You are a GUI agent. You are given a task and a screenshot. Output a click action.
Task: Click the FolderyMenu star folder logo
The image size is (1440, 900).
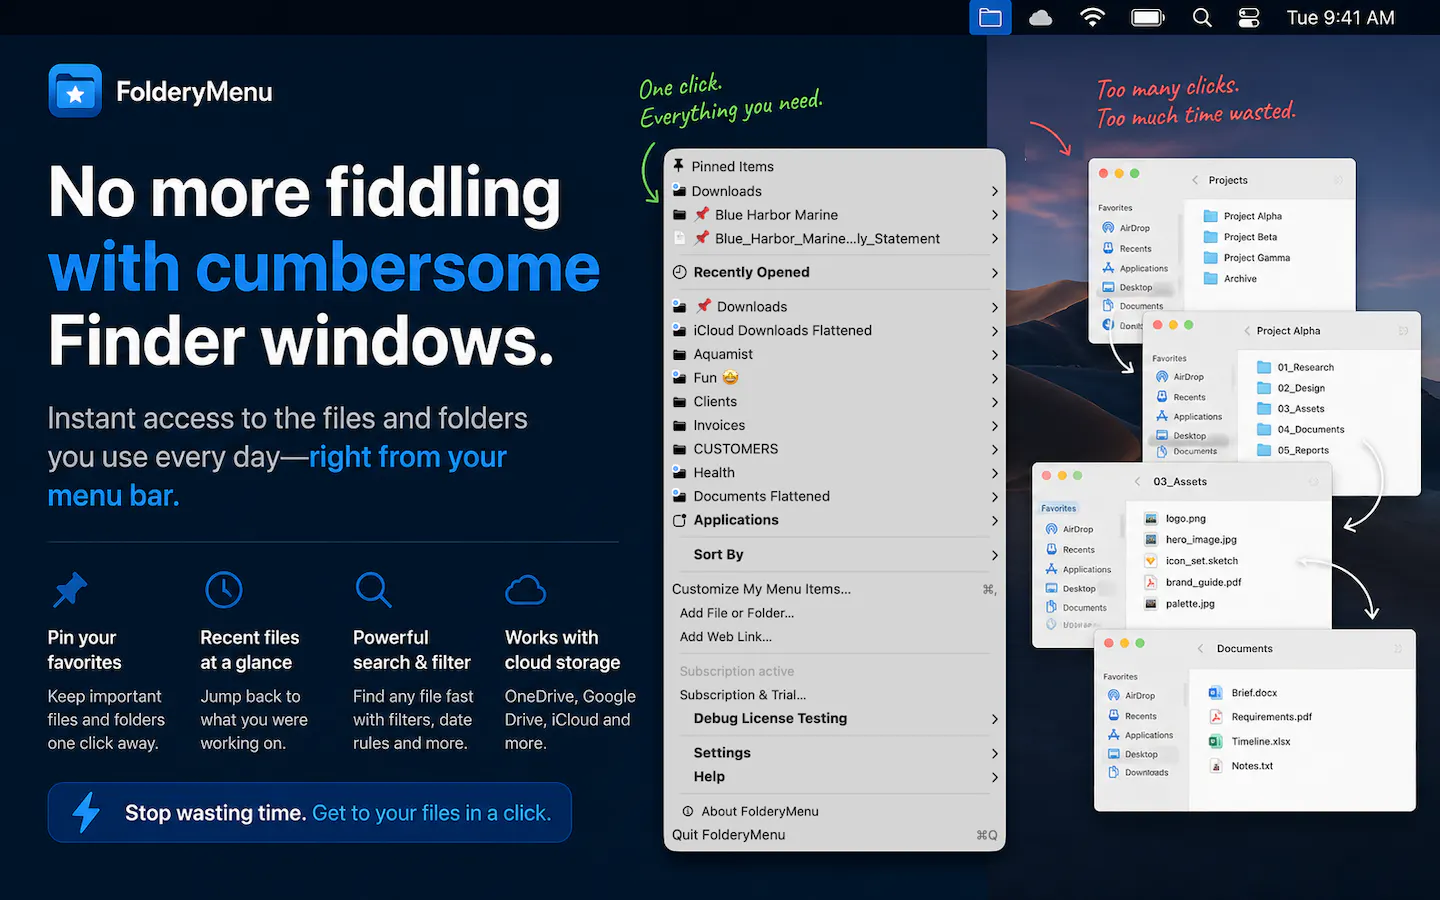point(75,91)
